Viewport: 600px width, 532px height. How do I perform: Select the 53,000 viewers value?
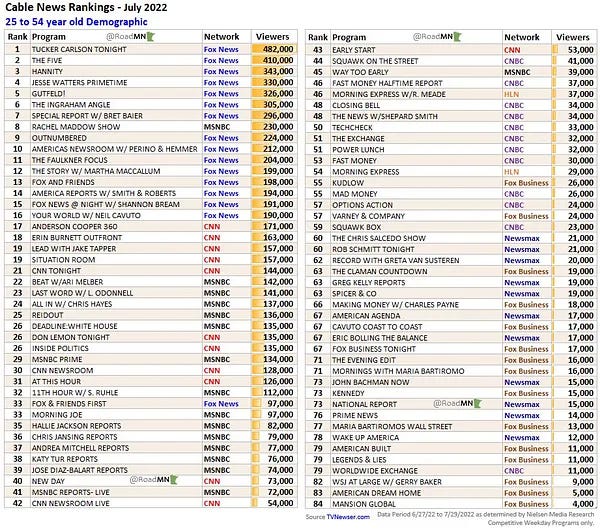tap(581, 50)
